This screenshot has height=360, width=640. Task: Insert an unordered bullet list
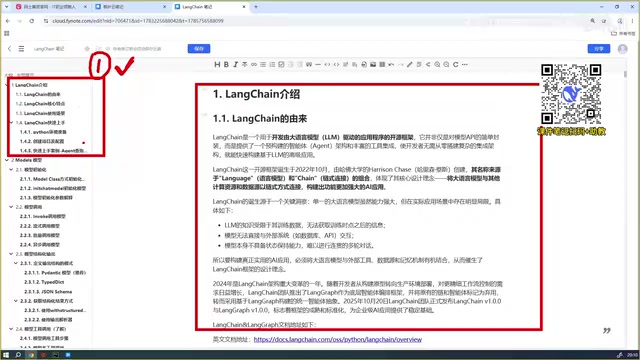tap(263, 64)
